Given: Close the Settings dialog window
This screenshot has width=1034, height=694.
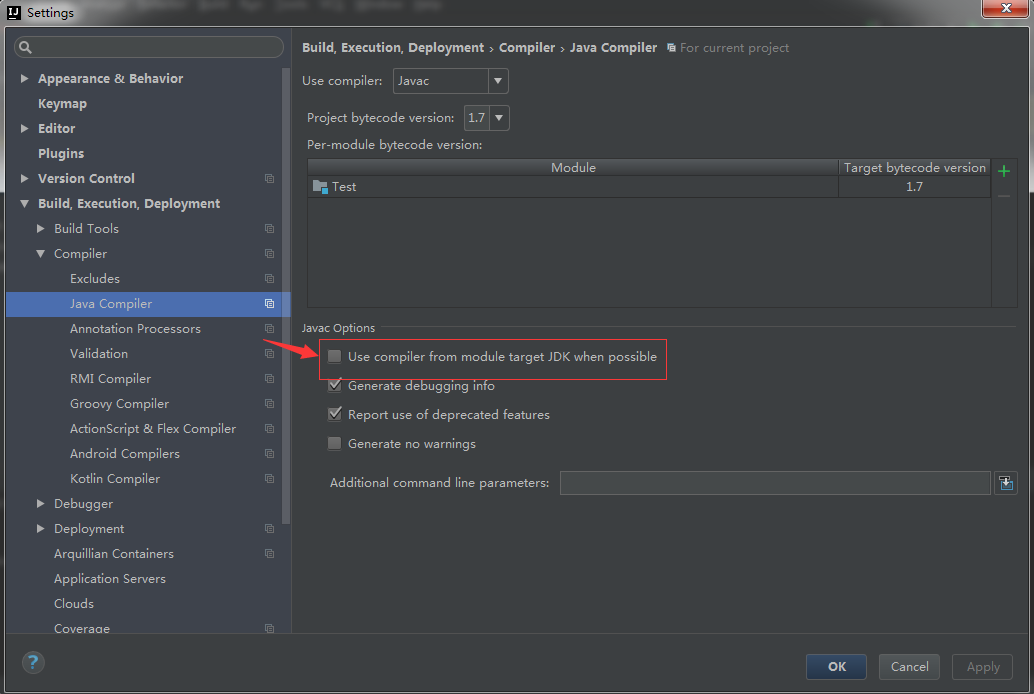Looking at the screenshot, I should tap(1005, 9).
